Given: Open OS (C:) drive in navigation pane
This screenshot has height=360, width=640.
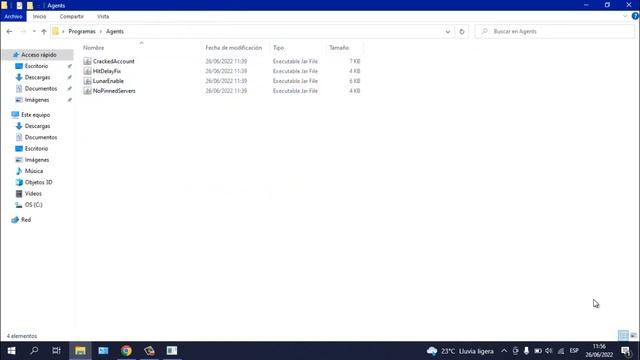Looking at the screenshot, I should tap(33, 204).
